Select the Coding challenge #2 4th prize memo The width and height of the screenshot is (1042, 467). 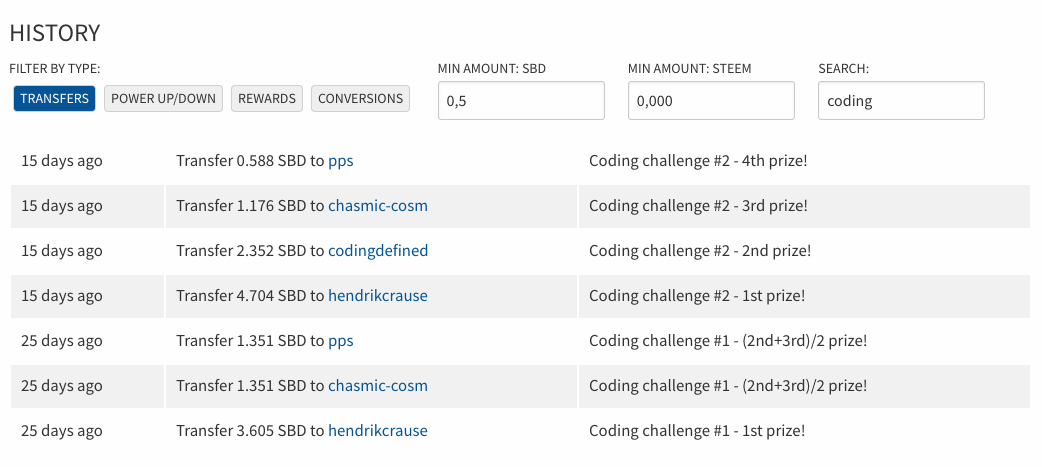tap(698, 161)
